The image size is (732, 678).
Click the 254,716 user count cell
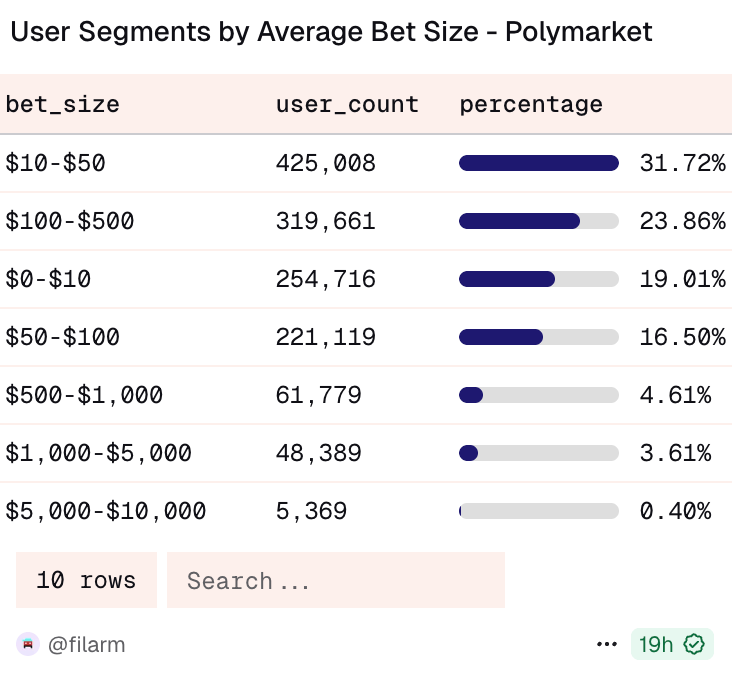[326, 279]
